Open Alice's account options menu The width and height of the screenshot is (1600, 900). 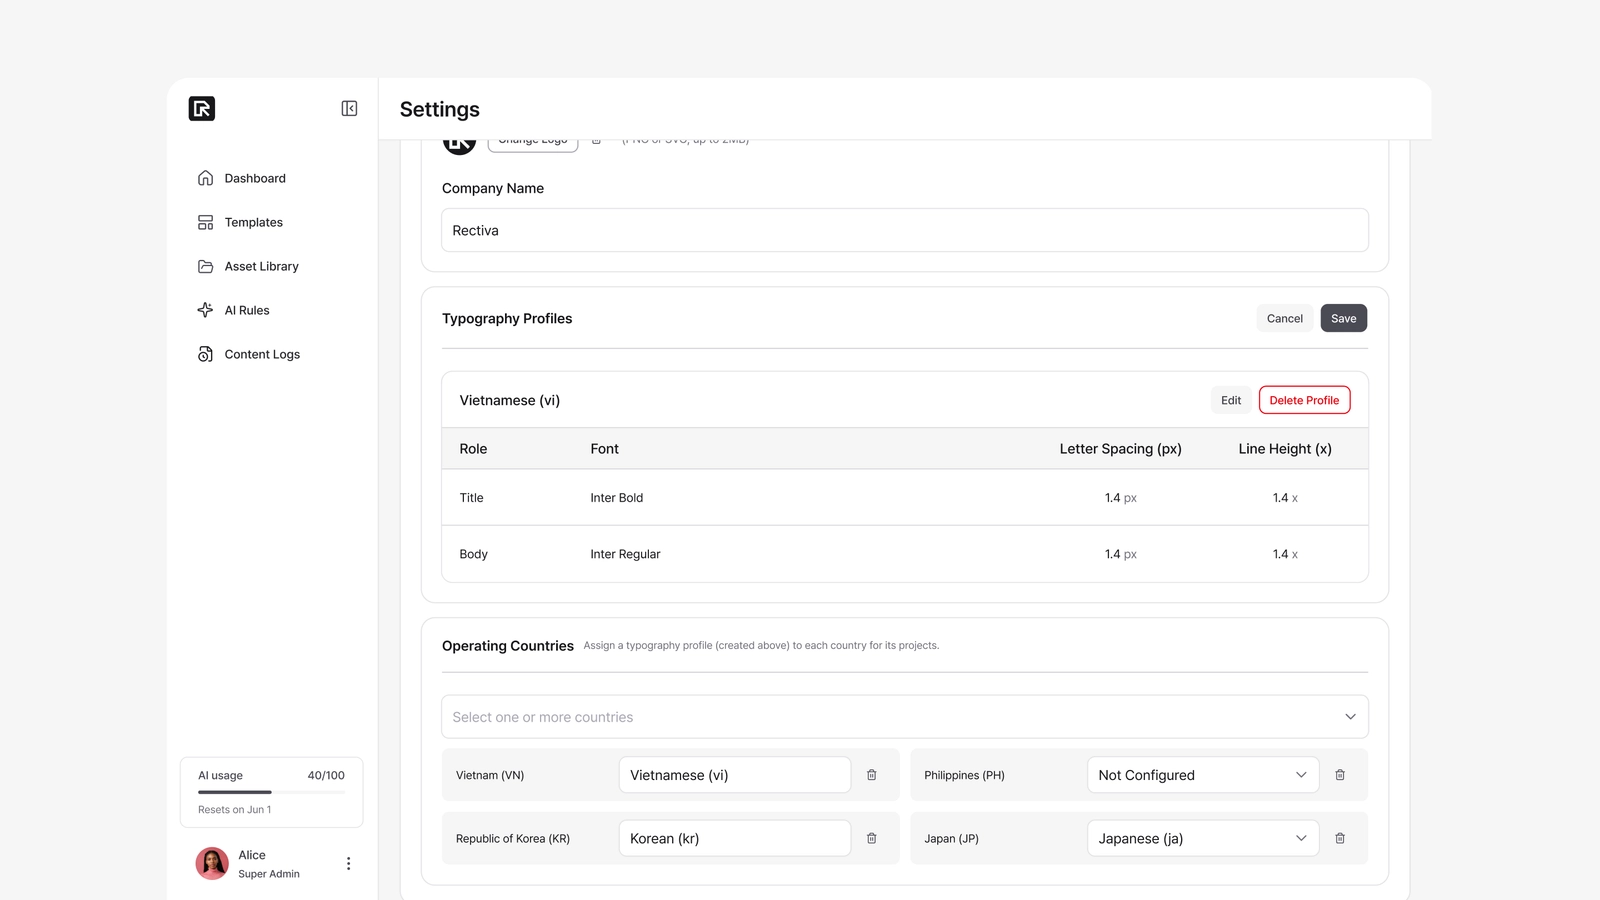pyautogui.click(x=348, y=863)
